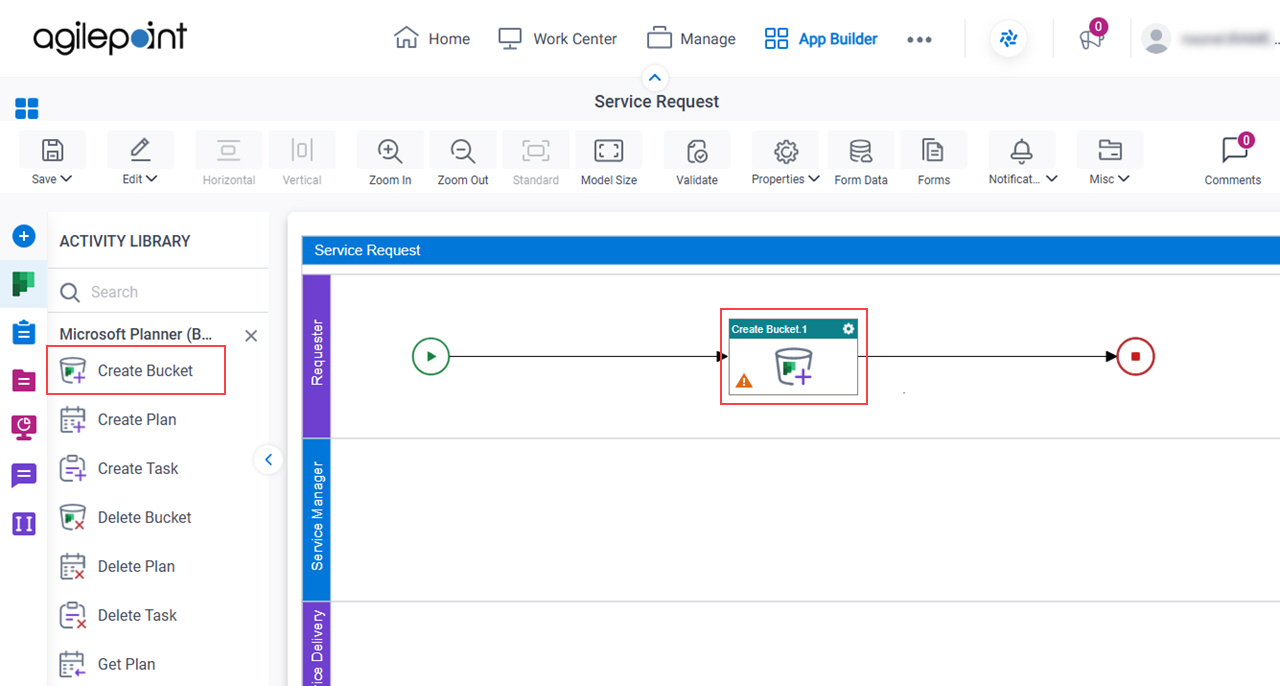
Task: Open the Forms tool
Action: [933, 151]
